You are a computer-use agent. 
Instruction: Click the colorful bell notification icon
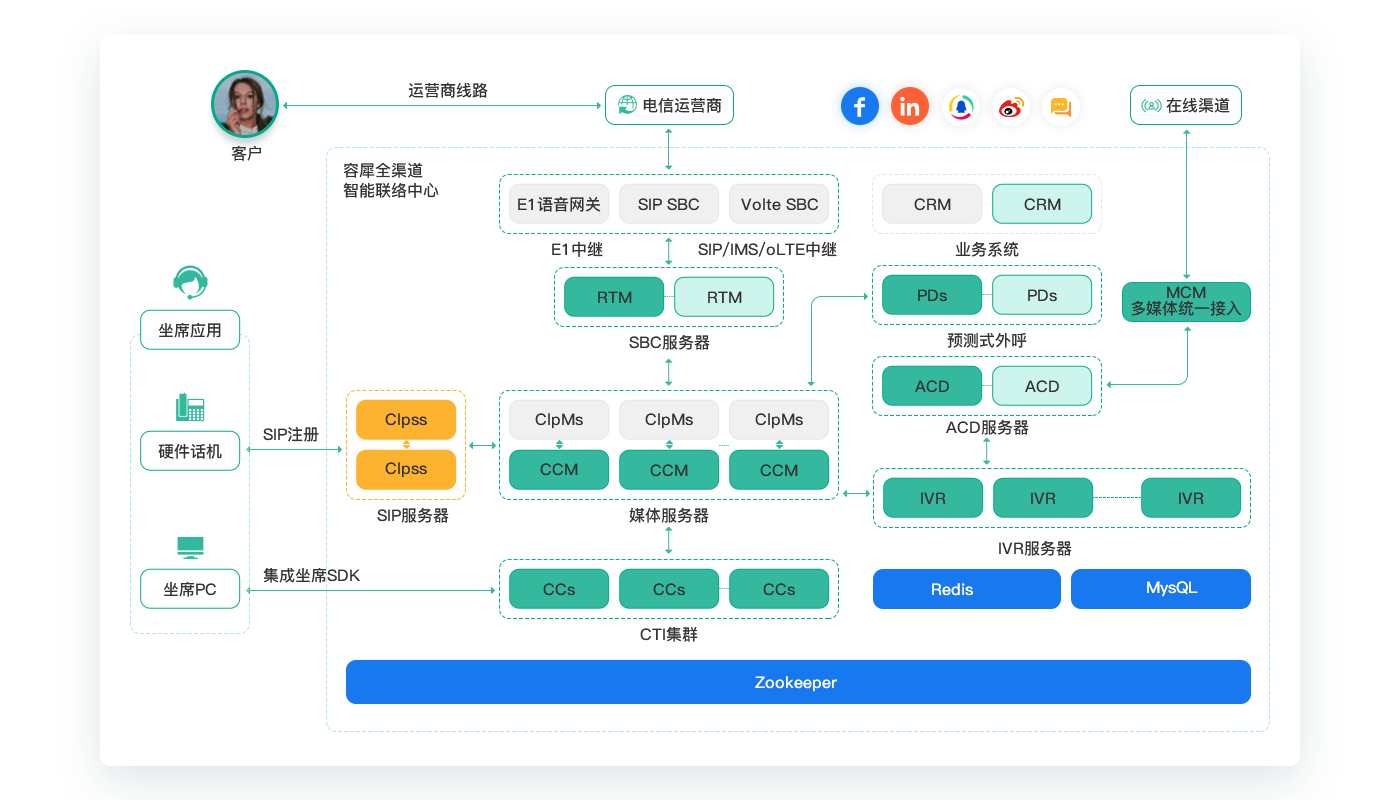[961, 106]
